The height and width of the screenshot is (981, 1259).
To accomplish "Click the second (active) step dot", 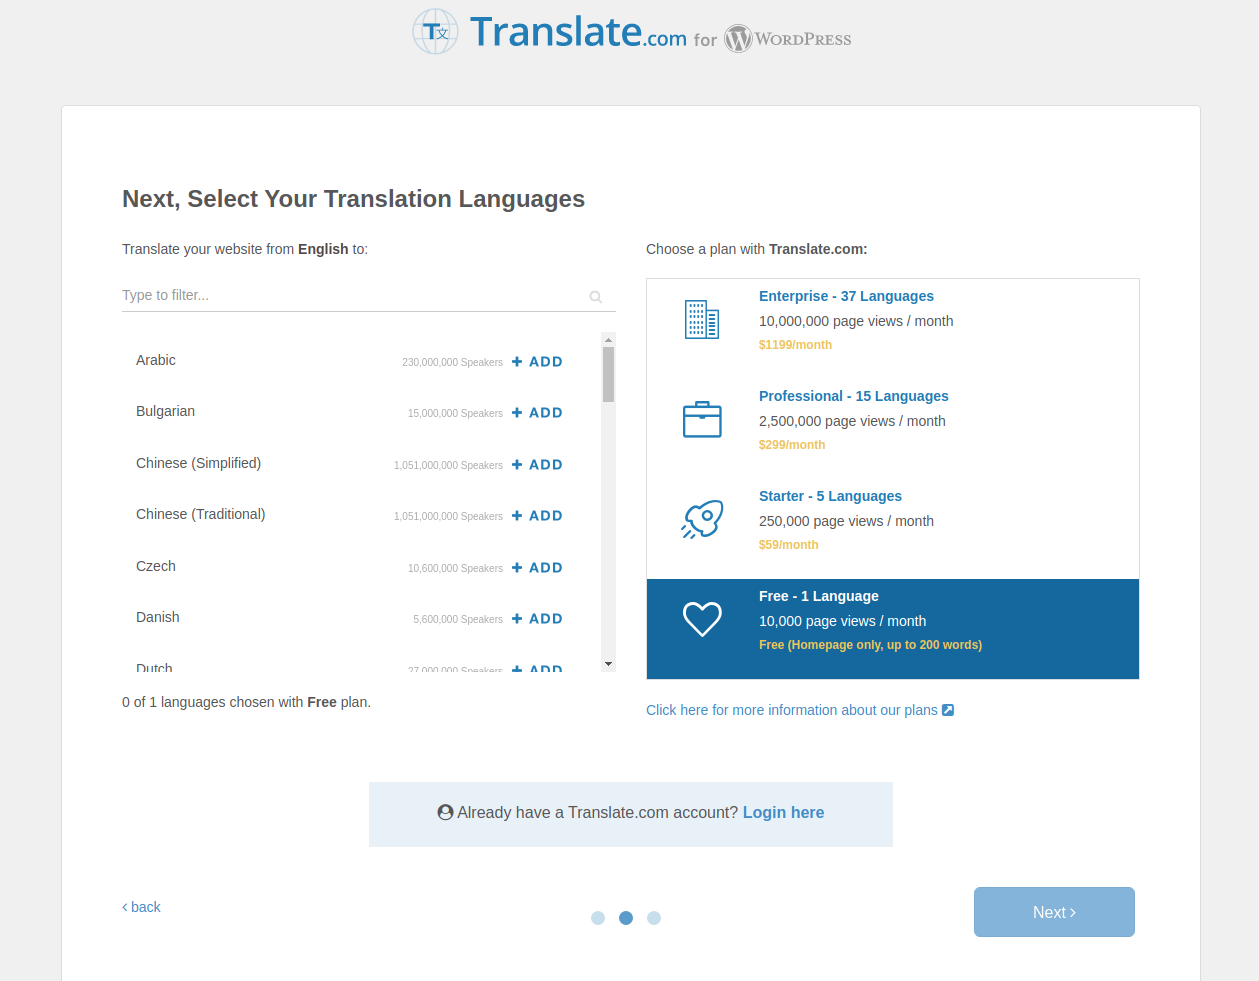I will pos(626,918).
